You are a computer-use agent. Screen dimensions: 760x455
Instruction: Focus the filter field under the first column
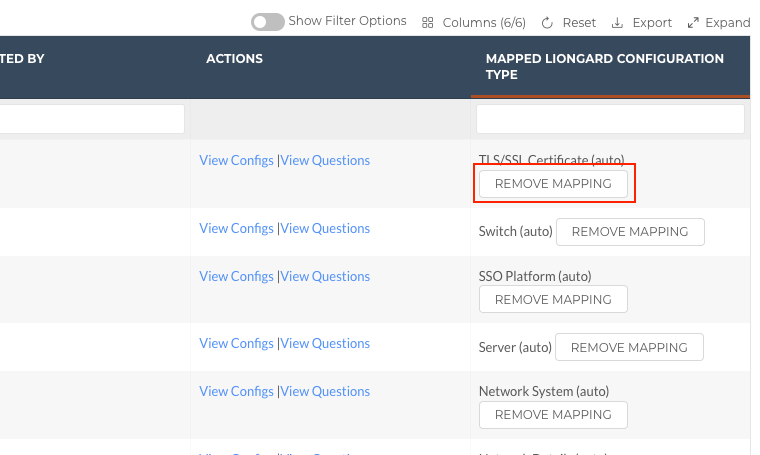point(92,119)
